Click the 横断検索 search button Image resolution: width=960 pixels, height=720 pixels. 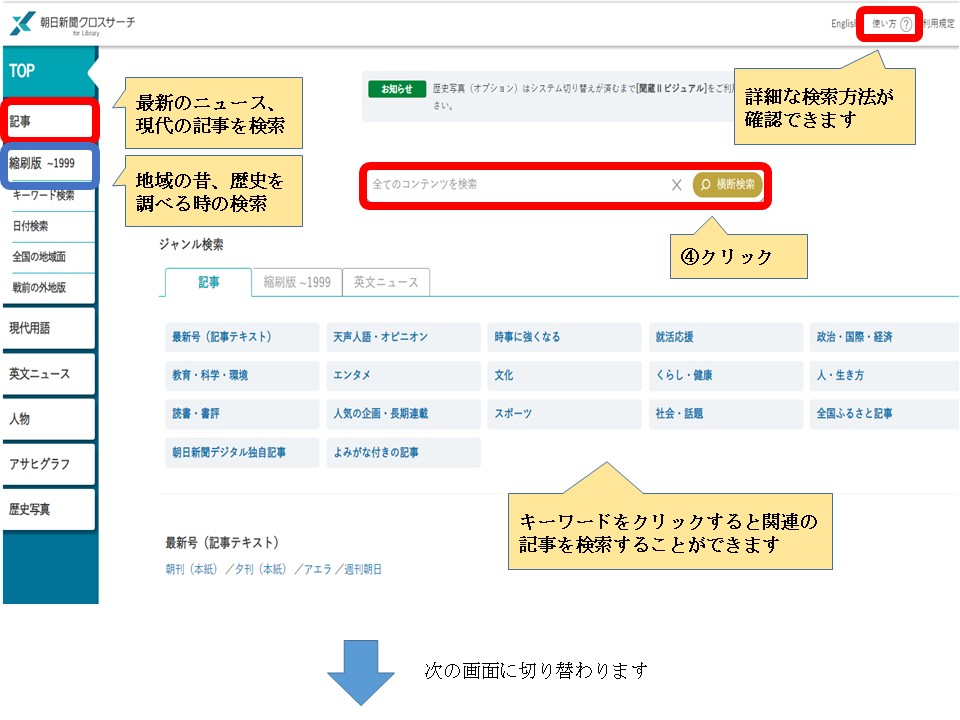point(727,184)
